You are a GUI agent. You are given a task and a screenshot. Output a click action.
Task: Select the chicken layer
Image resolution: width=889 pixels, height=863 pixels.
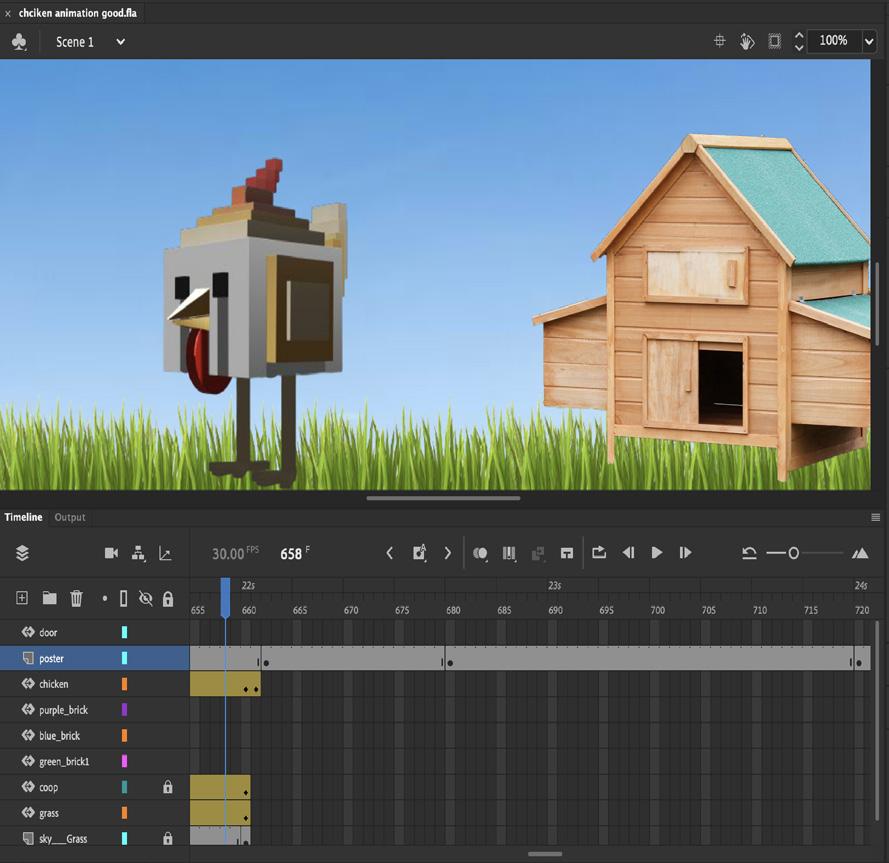(54, 685)
